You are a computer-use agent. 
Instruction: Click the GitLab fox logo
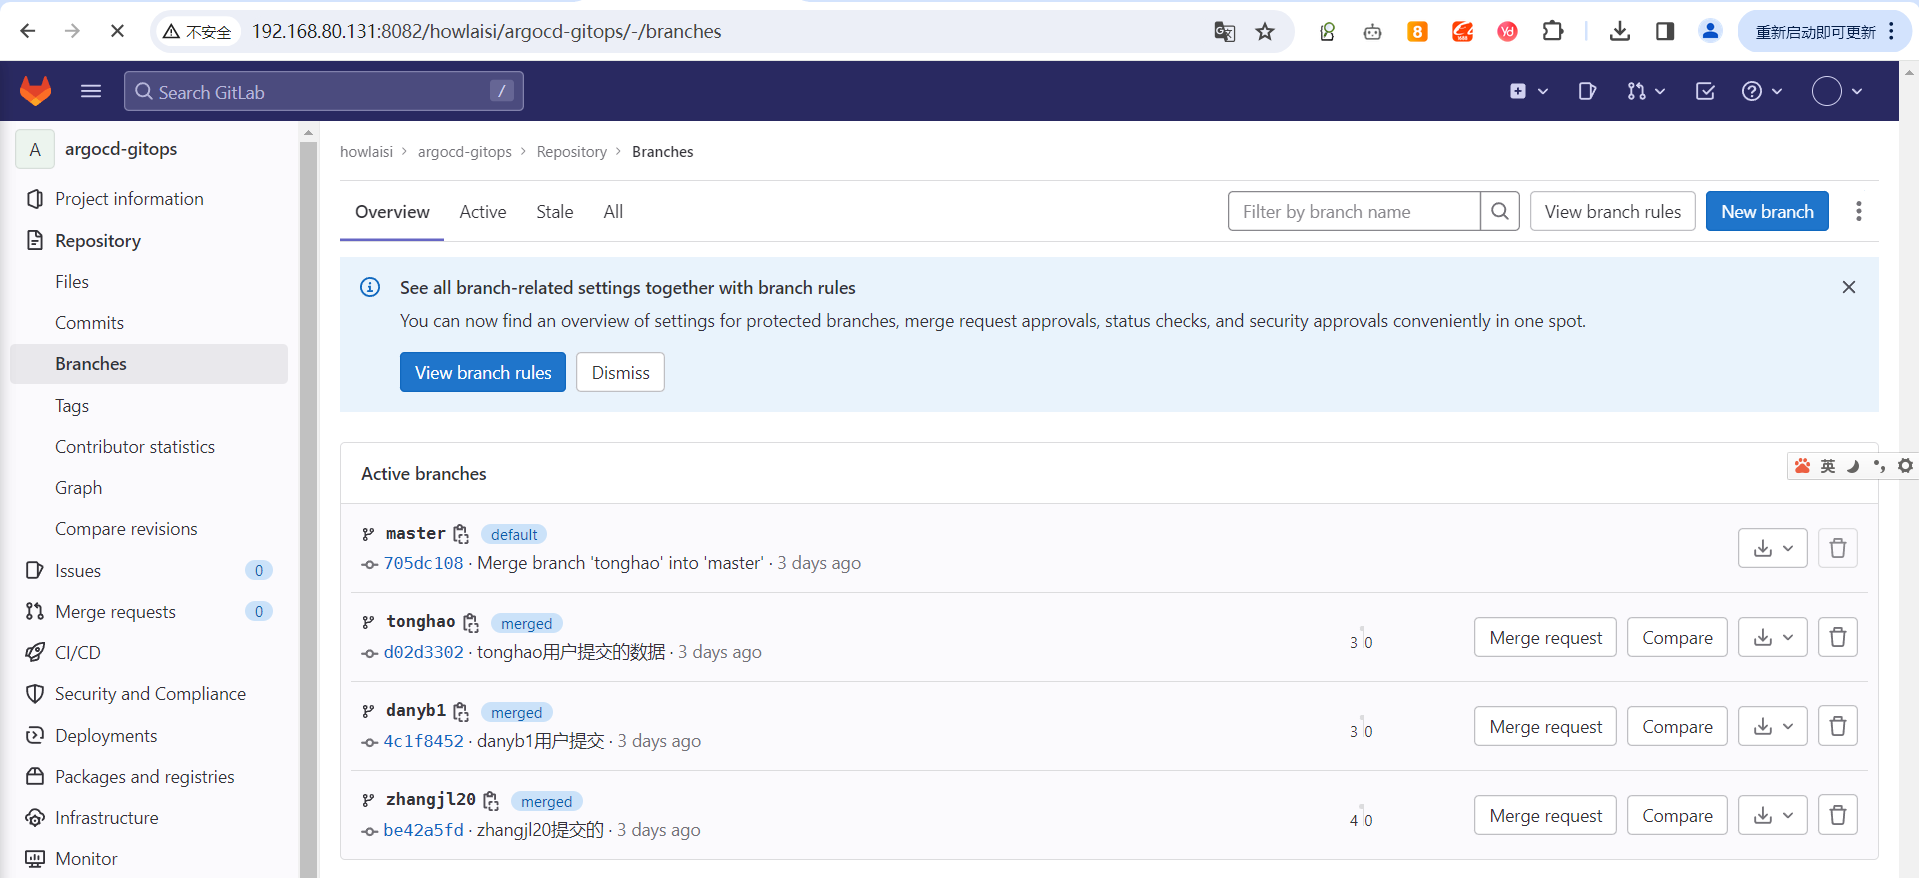pos(36,91)
